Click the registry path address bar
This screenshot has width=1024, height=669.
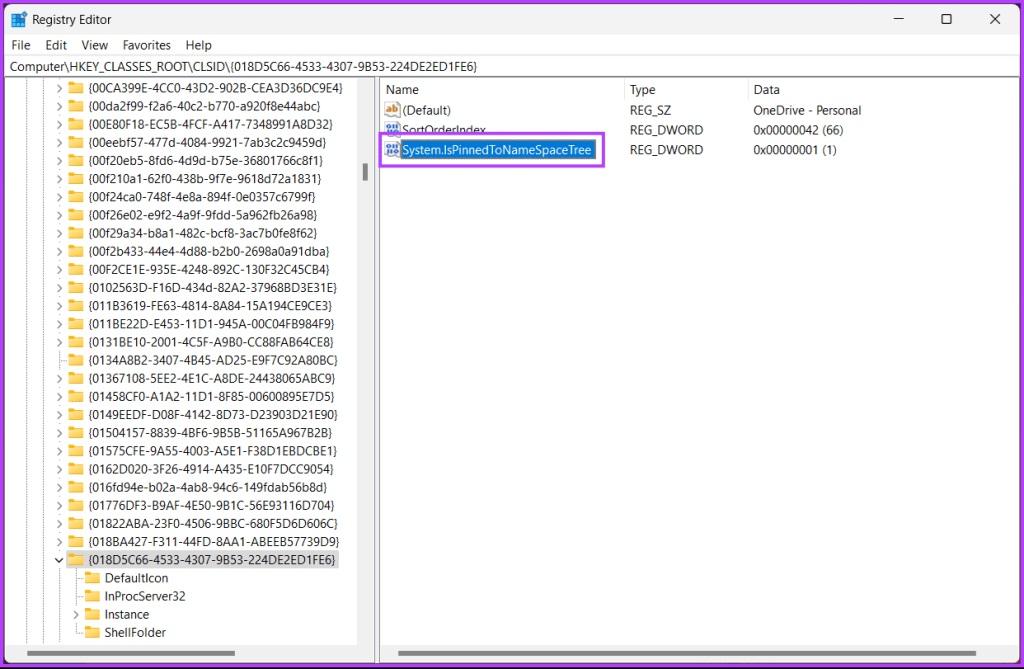click(x=512, y=67)
